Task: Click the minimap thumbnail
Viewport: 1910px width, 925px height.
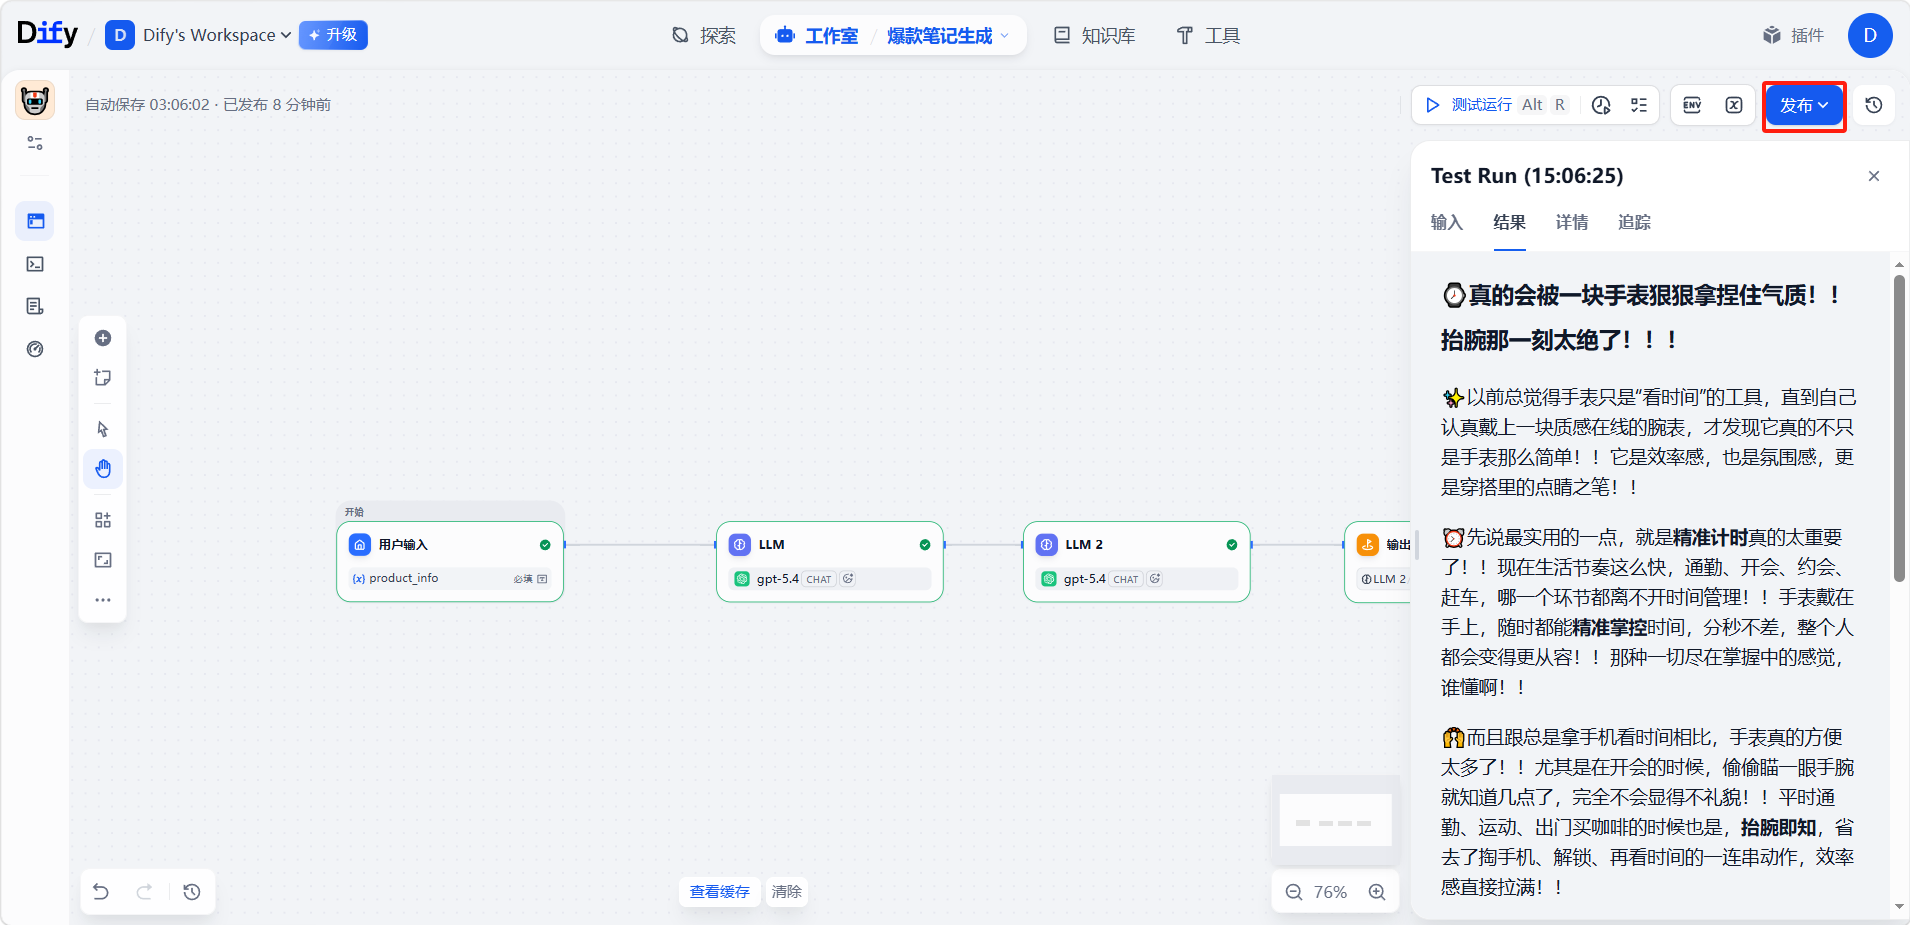Action: pos(1335,821)
